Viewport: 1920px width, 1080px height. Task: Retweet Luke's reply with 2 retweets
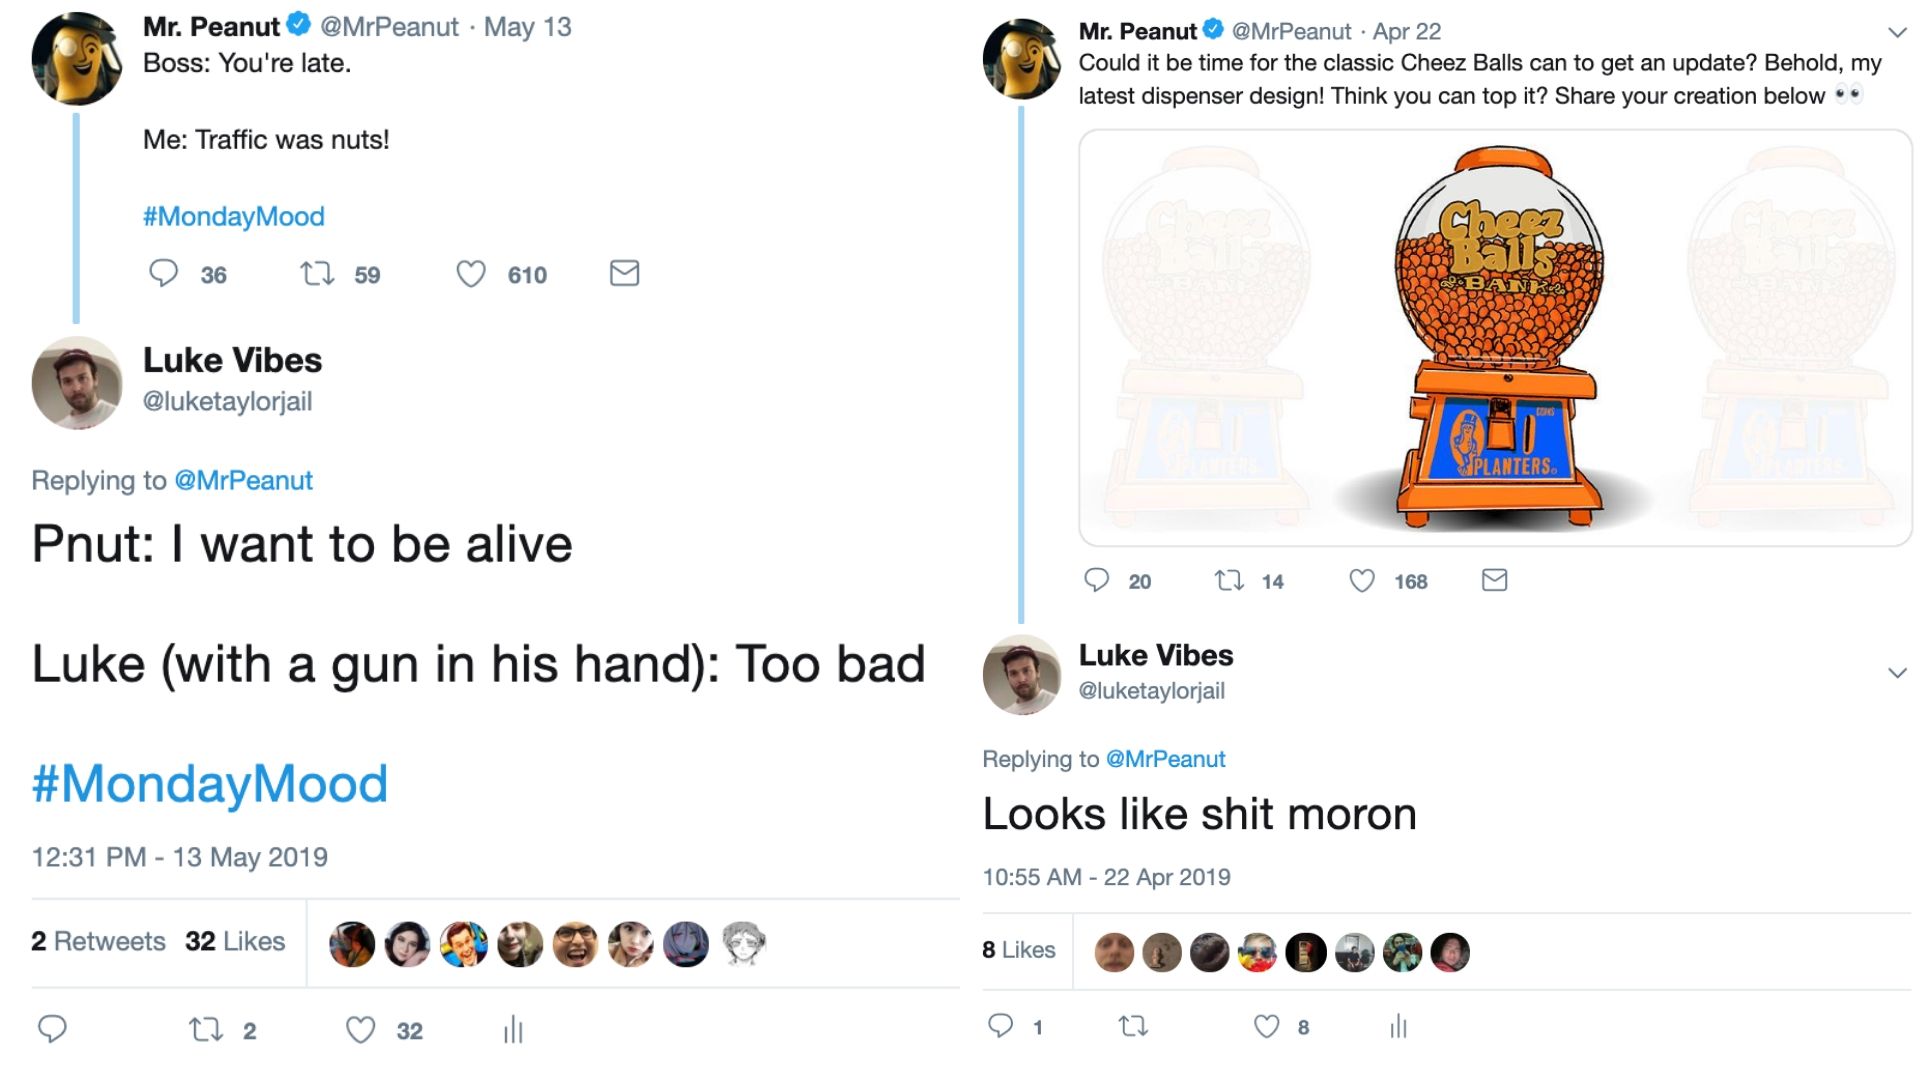pos(207,1029)
